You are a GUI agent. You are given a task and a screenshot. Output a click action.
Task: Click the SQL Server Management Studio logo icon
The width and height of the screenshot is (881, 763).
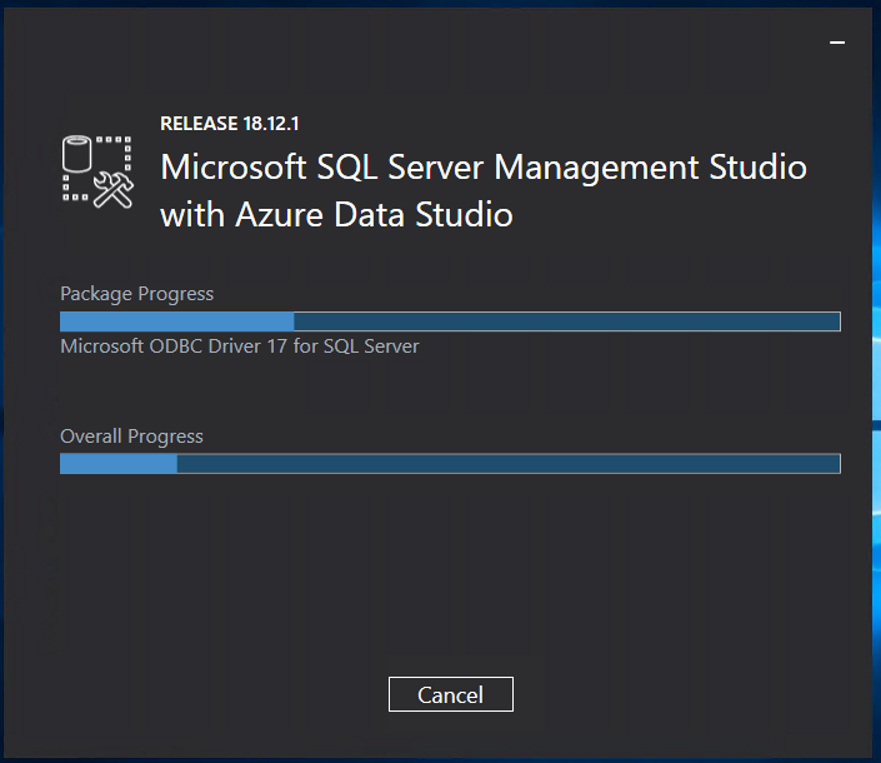click(x=98, y=172)
